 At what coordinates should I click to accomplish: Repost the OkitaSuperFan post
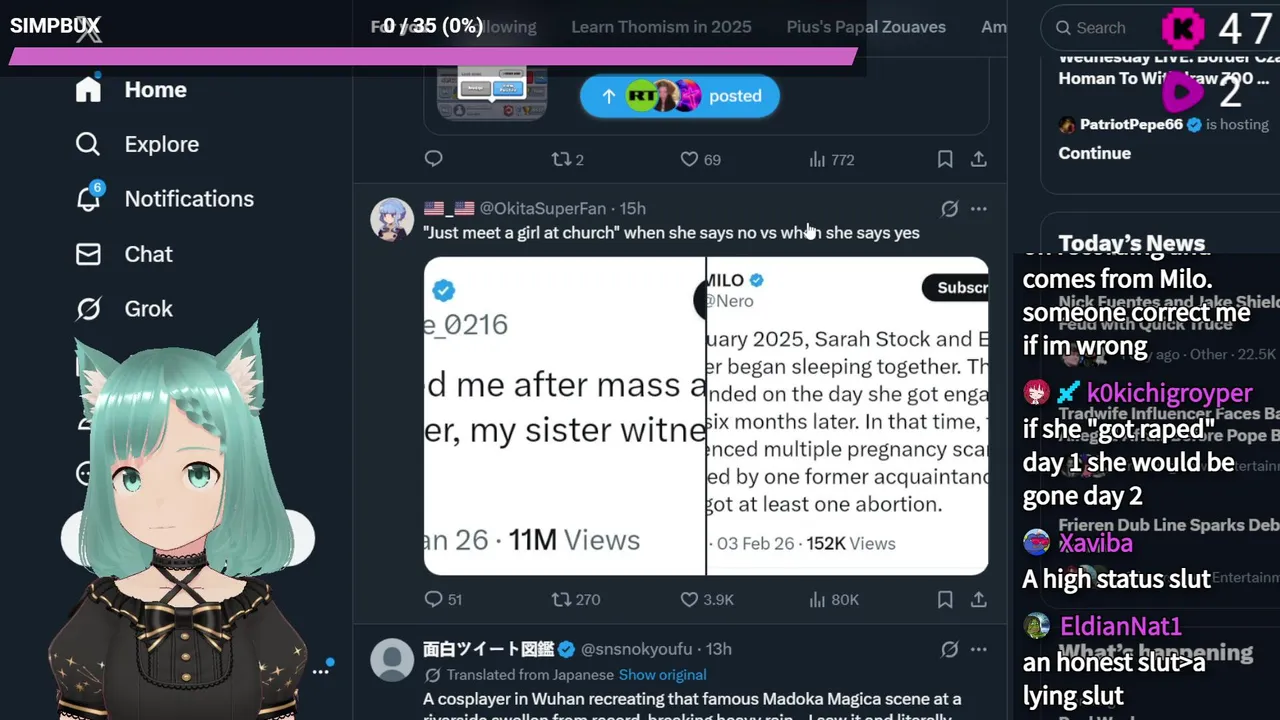coord(562,599)
